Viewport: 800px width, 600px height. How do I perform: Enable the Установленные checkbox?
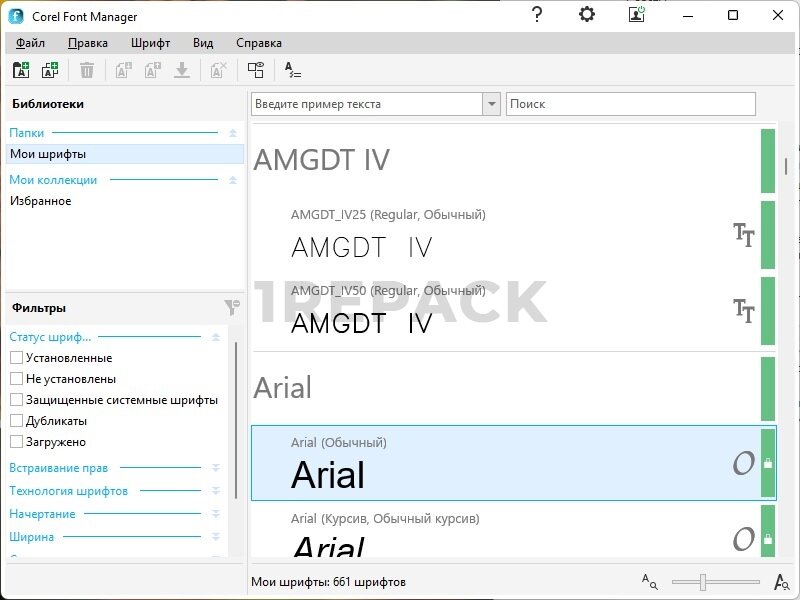(16, 358)
